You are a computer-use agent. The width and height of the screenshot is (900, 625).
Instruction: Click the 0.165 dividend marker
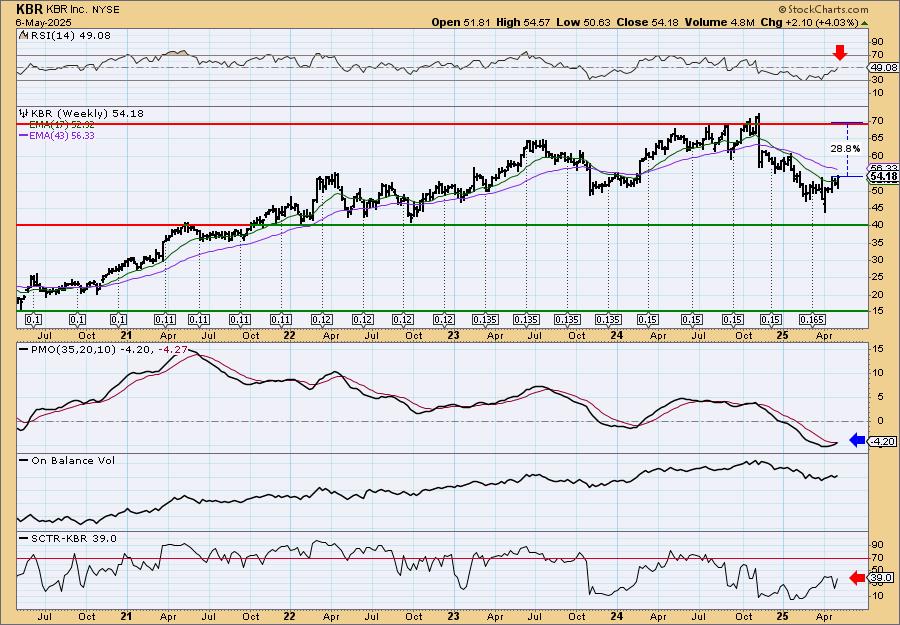813,320
